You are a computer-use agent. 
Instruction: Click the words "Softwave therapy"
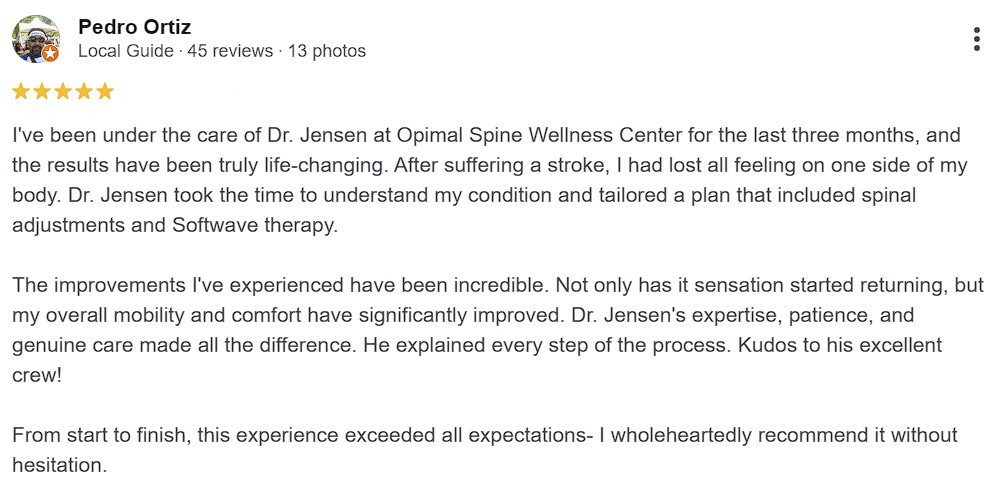tap(254, 225)
